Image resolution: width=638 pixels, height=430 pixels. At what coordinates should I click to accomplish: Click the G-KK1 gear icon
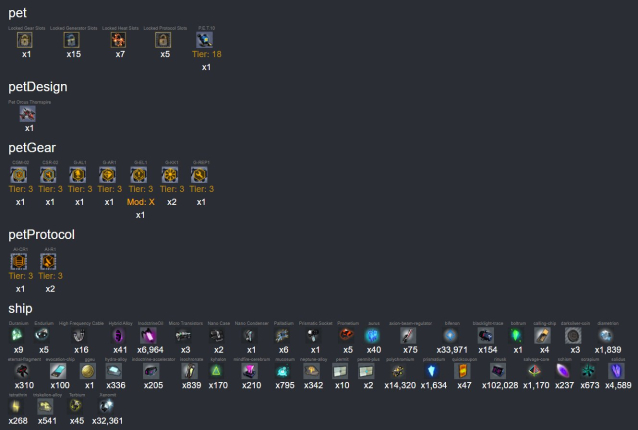click(171, 174)
